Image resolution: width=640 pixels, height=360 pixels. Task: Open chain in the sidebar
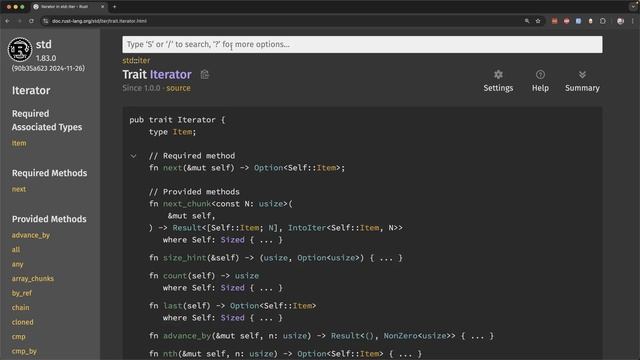[20, 308]
